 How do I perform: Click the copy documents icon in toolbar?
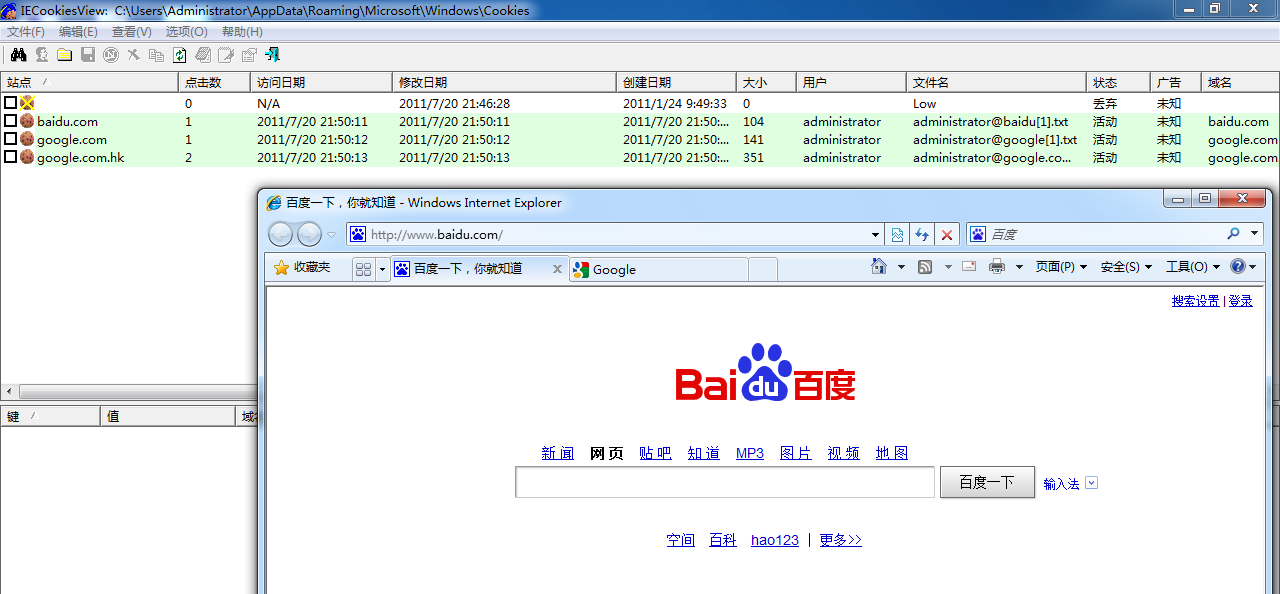156,55
